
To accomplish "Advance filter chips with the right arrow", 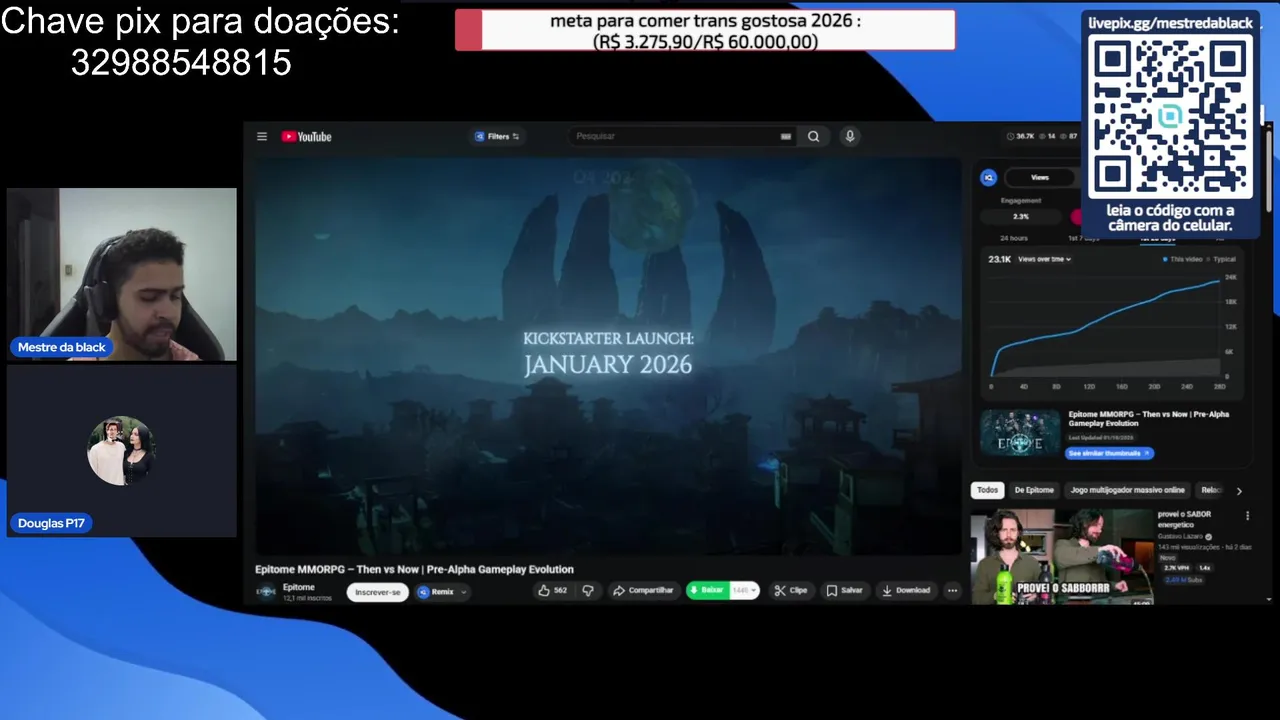I will point(1239,491).
